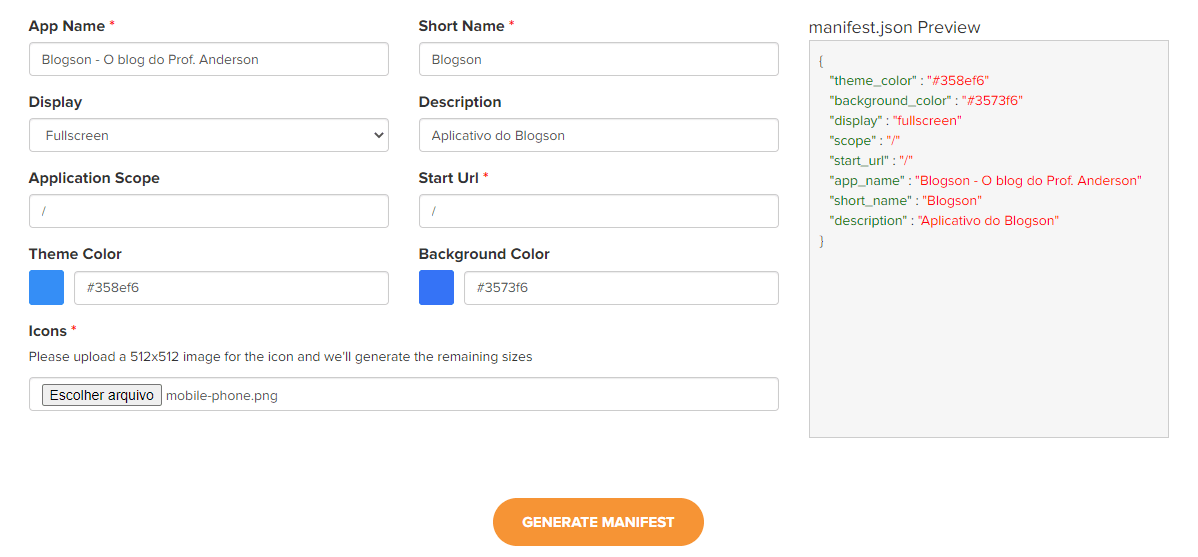Click the manifest.json Preview code panel
The height and width of the screenshot is (557, 1198).
pos(989,238)
